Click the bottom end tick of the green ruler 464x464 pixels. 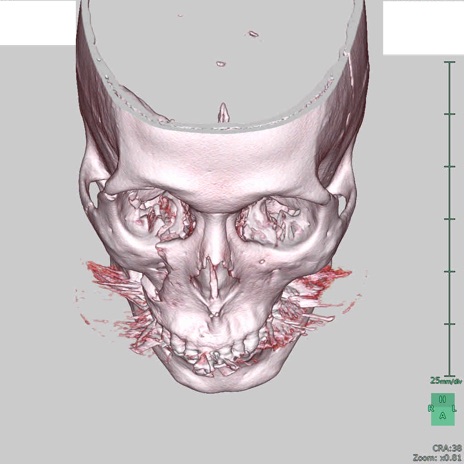[x=449, y=376]
